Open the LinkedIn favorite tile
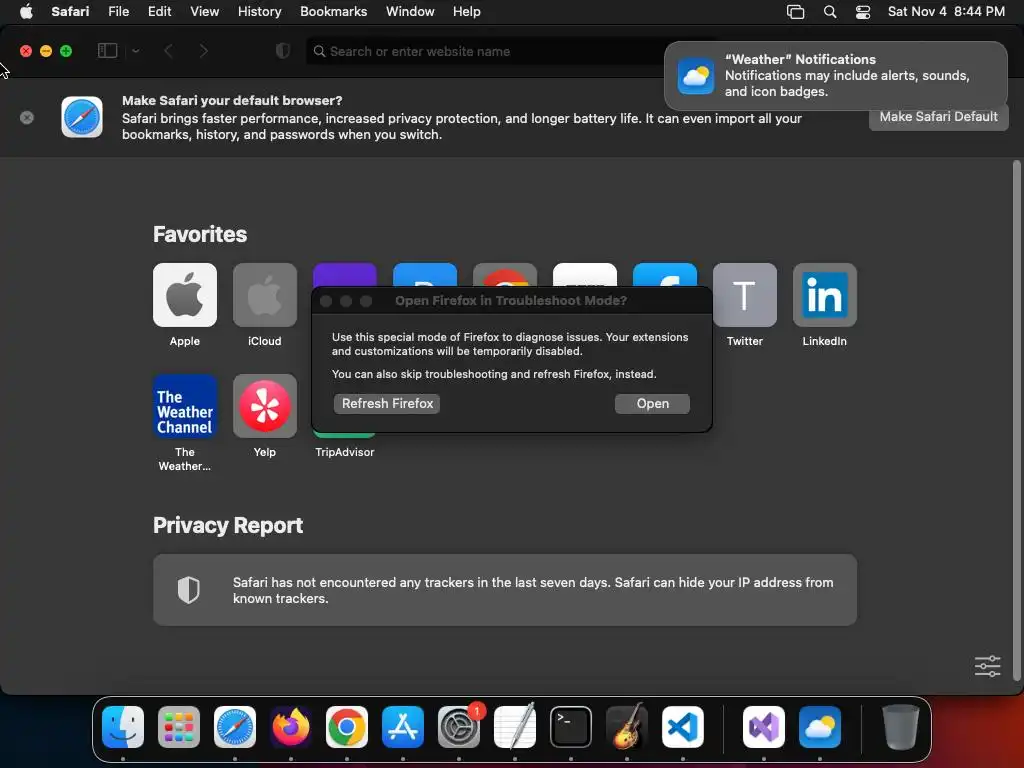The width and height of the screenshot is (1024, 768). [x=824, y=295]
